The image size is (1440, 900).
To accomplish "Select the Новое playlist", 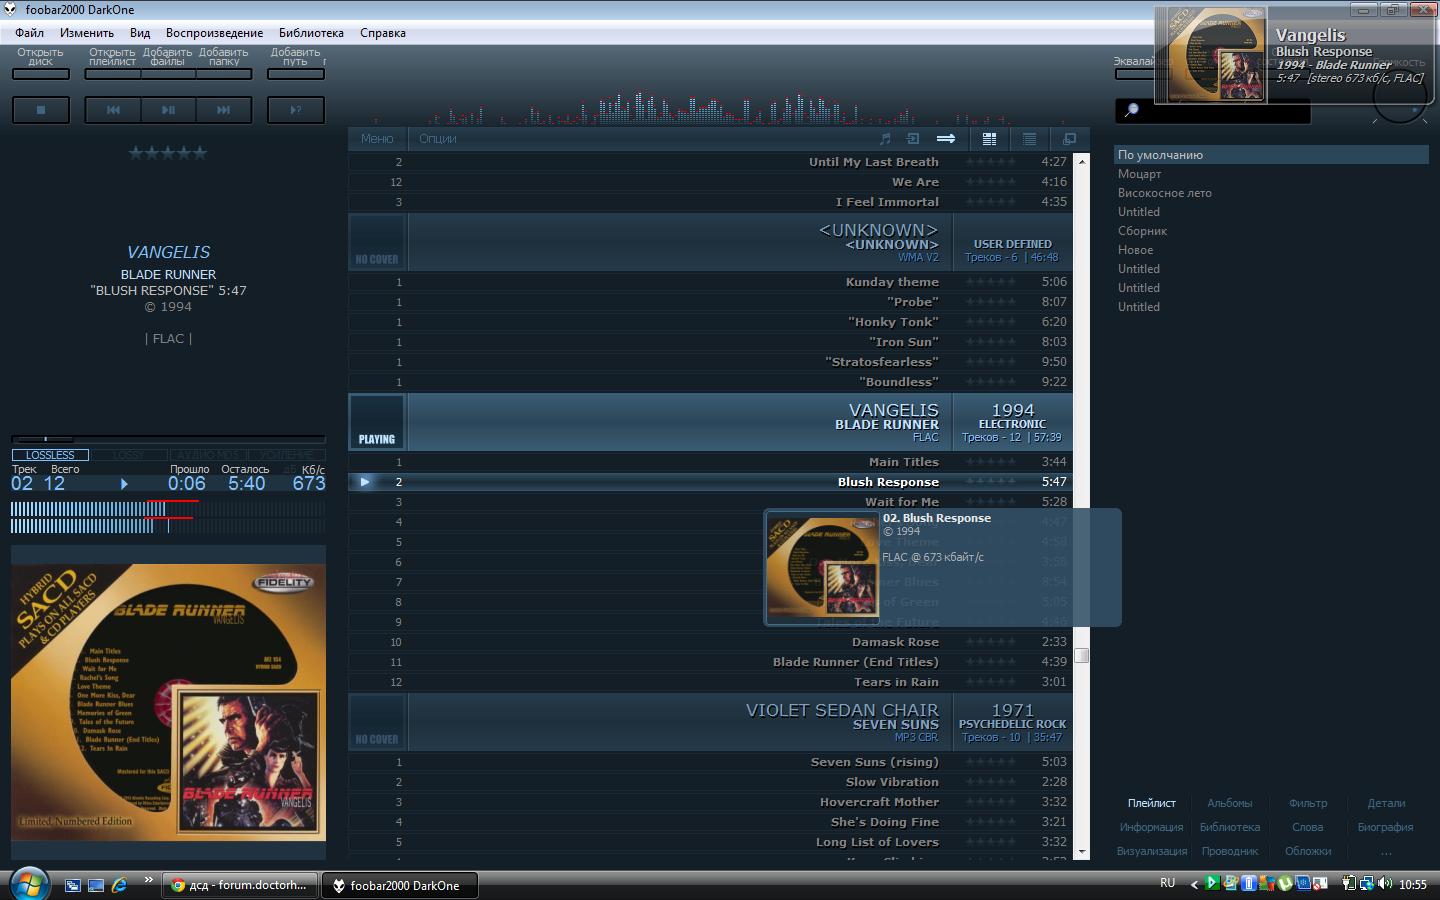I will pyautogui.click(x=1271, y=250).
